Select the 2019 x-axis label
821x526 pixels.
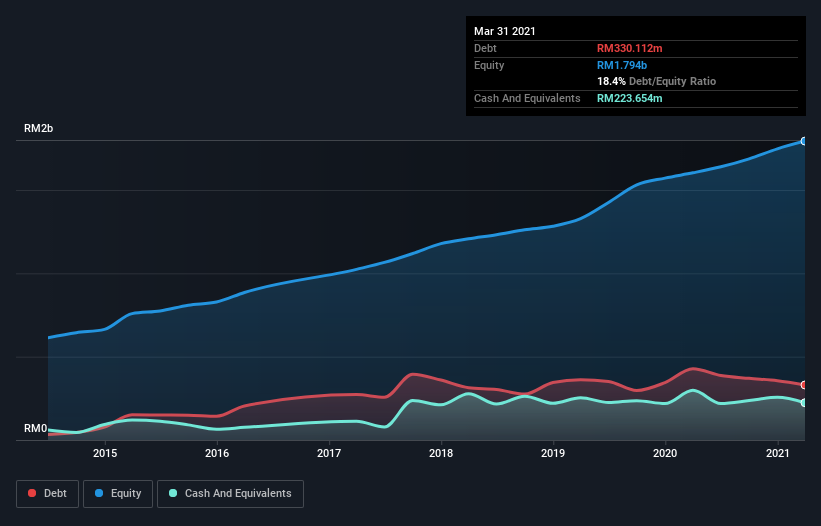553,453
